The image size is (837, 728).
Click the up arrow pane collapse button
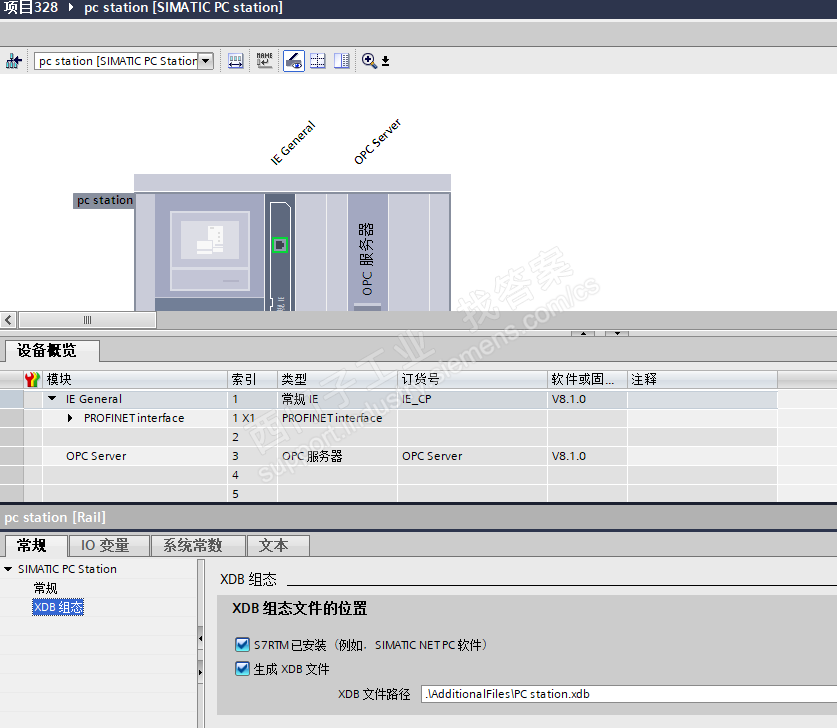pyautogui.click(x=583, y=333)
